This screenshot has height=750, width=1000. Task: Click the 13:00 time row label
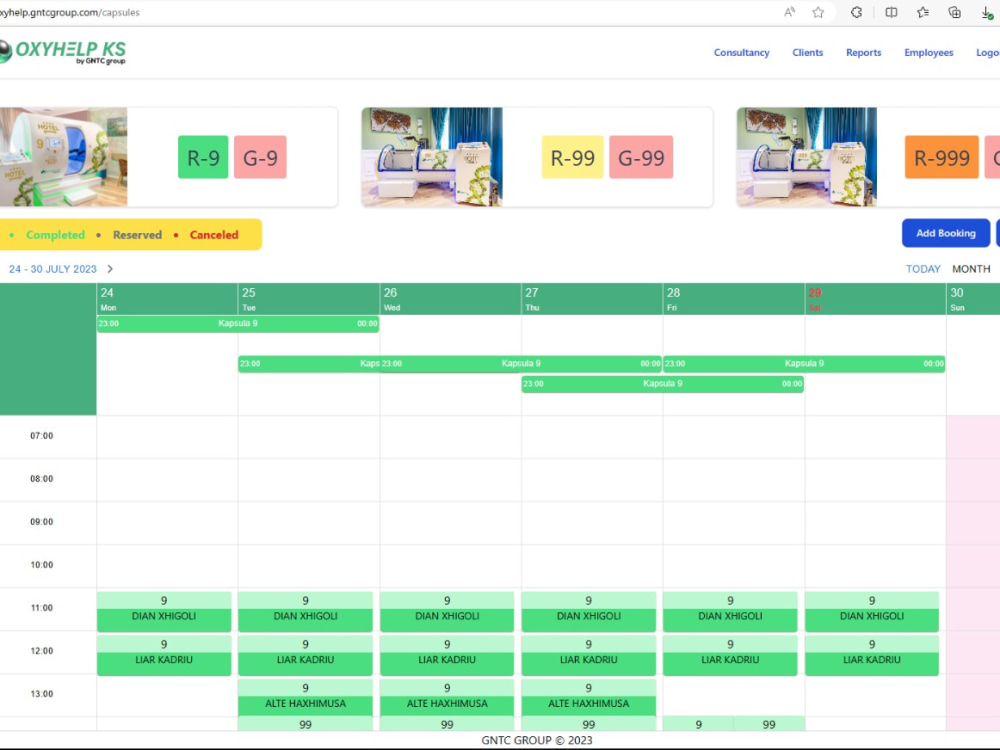tap(41, 693)
